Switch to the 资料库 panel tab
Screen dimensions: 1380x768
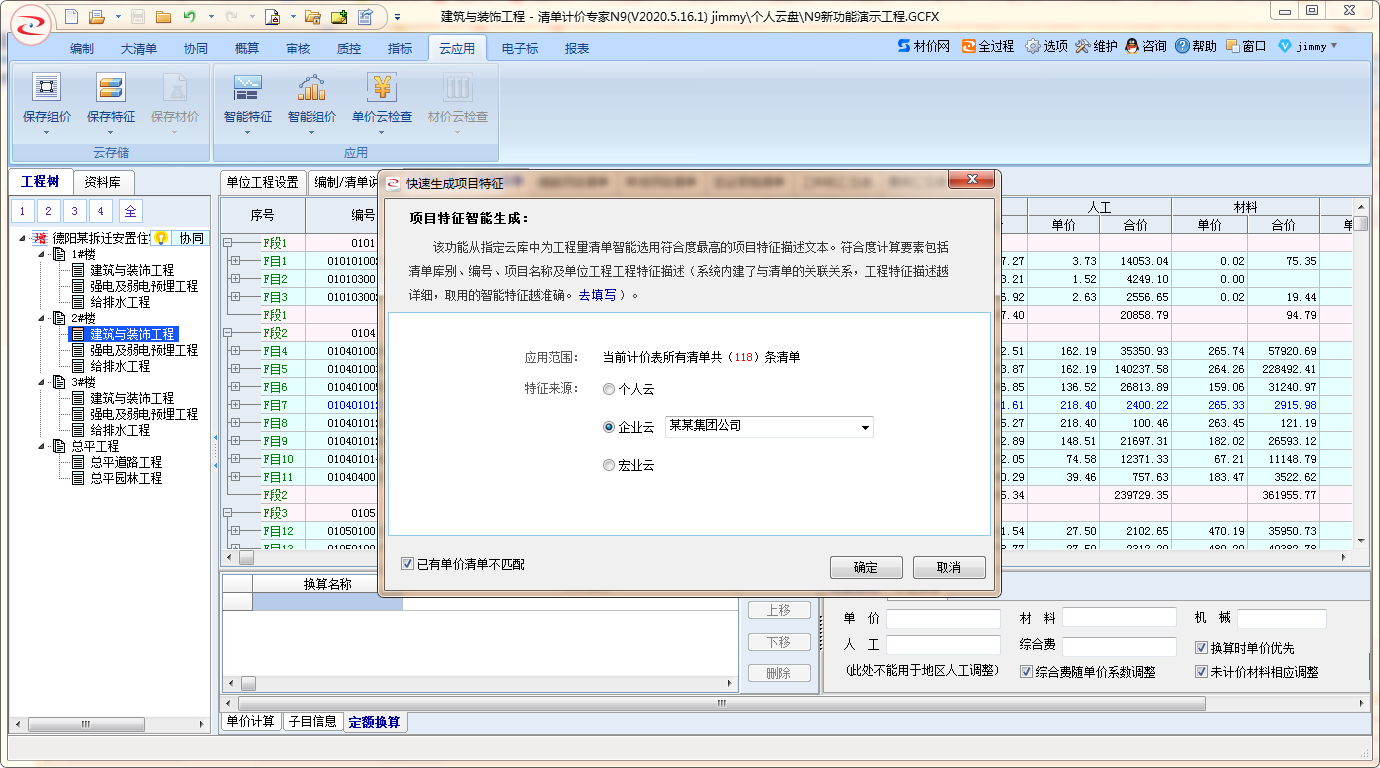point(103,182)
